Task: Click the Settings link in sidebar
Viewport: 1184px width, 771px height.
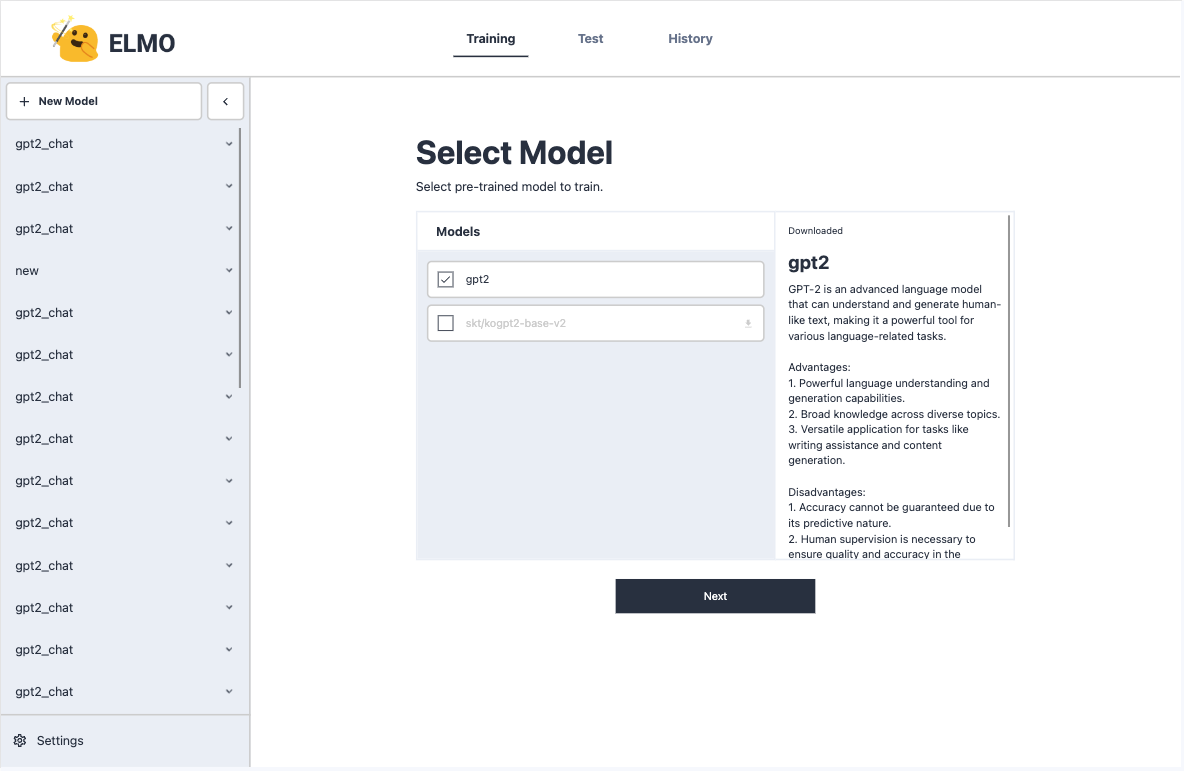Action: pos(61,740)
